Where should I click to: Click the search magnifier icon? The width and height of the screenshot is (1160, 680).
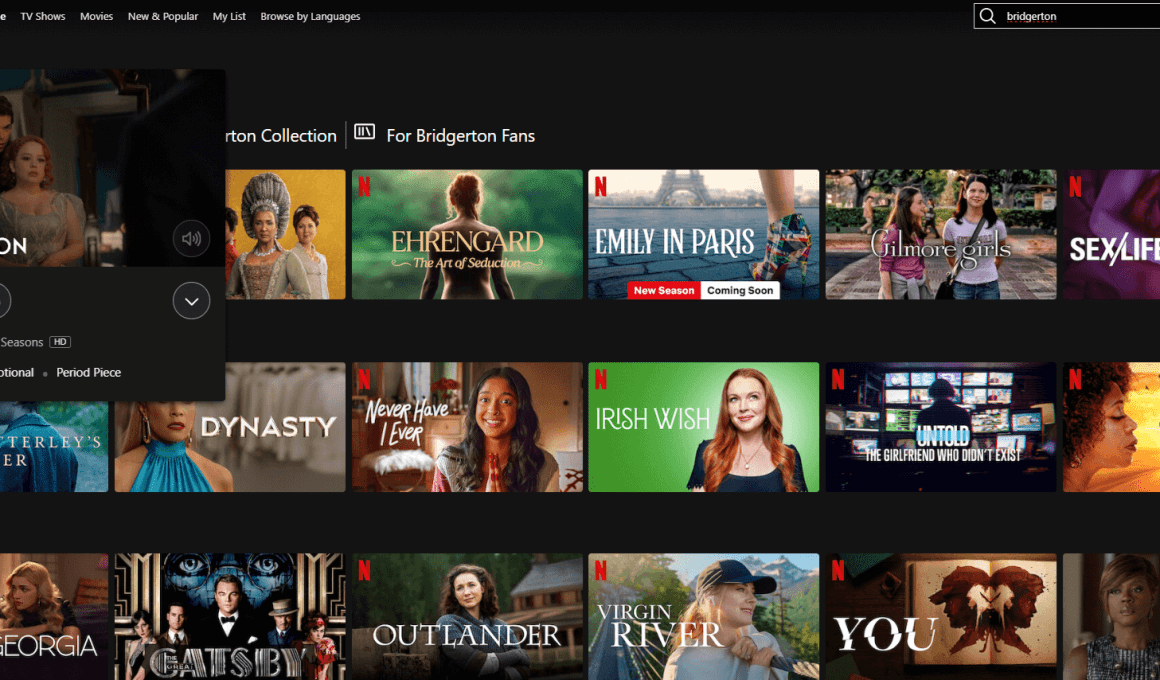(x=987, y=16)
